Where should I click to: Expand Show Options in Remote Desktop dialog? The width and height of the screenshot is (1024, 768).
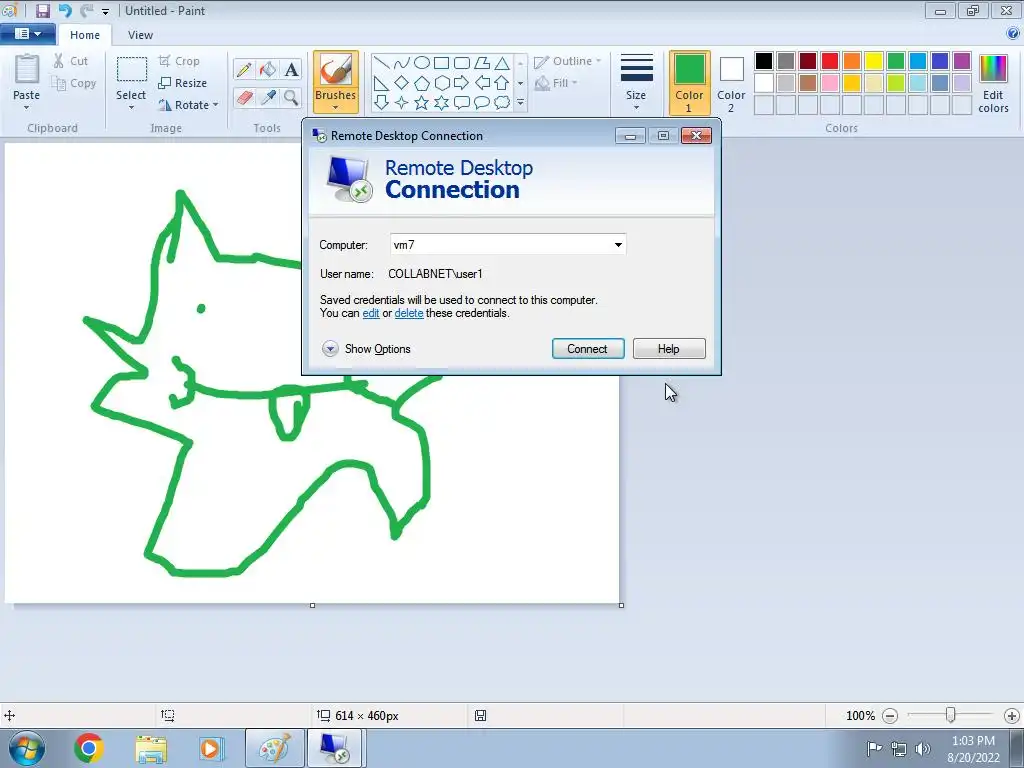(x=366, y=349)
